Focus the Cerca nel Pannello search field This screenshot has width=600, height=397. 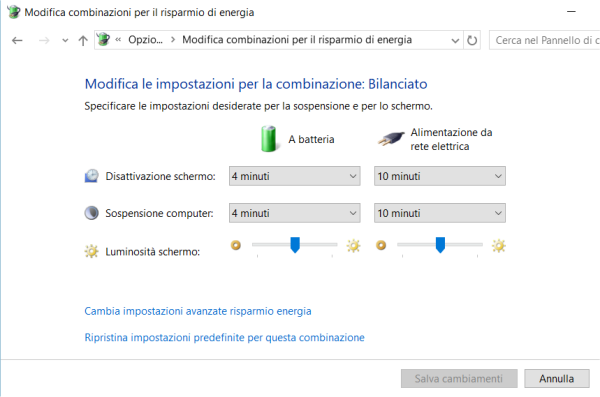pos(545,40)
